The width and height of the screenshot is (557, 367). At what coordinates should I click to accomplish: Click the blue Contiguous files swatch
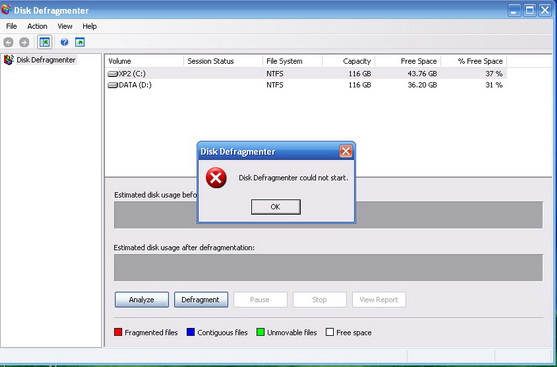pyautogui.click(x=191, y=332)
